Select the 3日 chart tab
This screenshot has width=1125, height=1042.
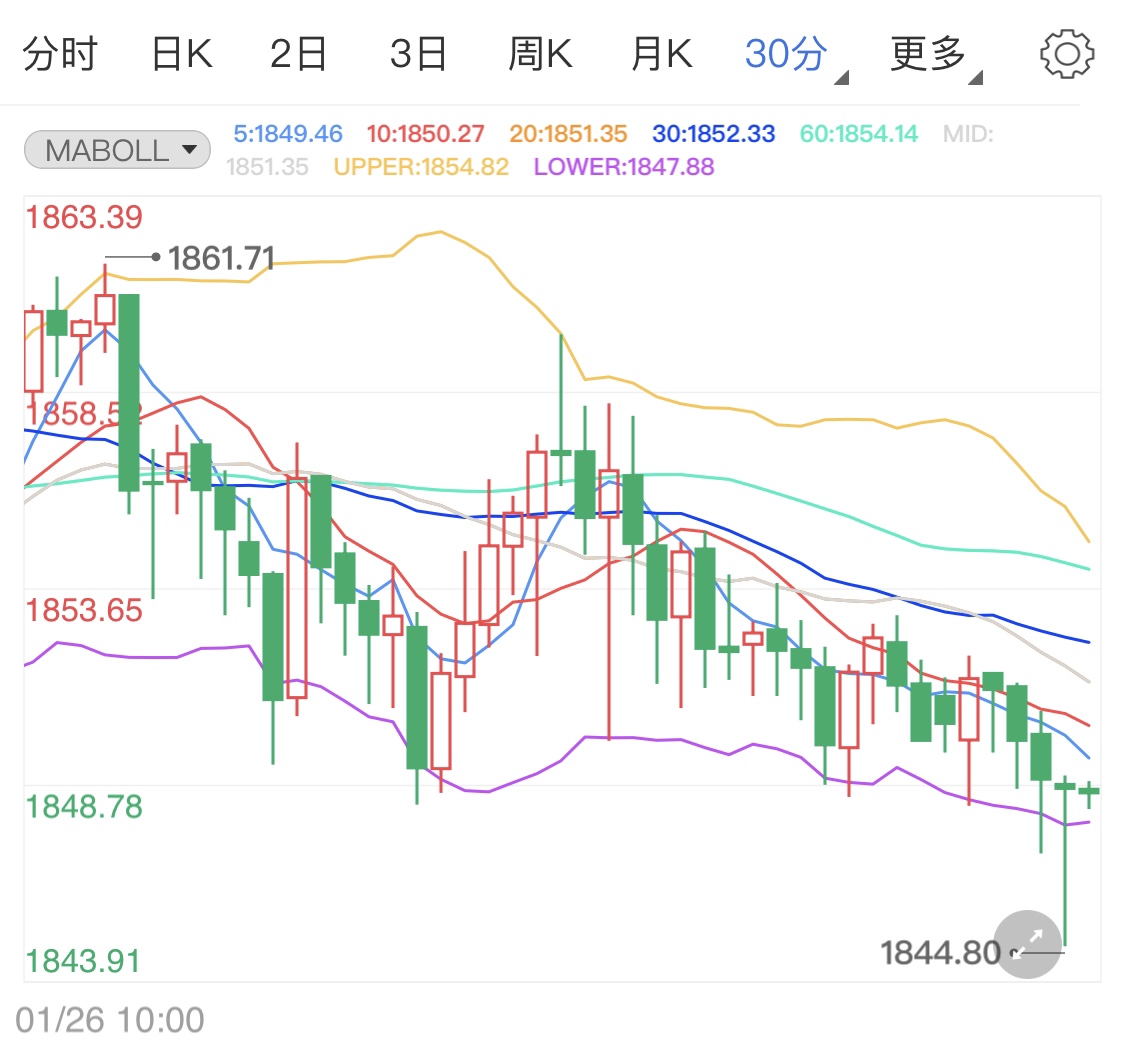coord(418,54)
